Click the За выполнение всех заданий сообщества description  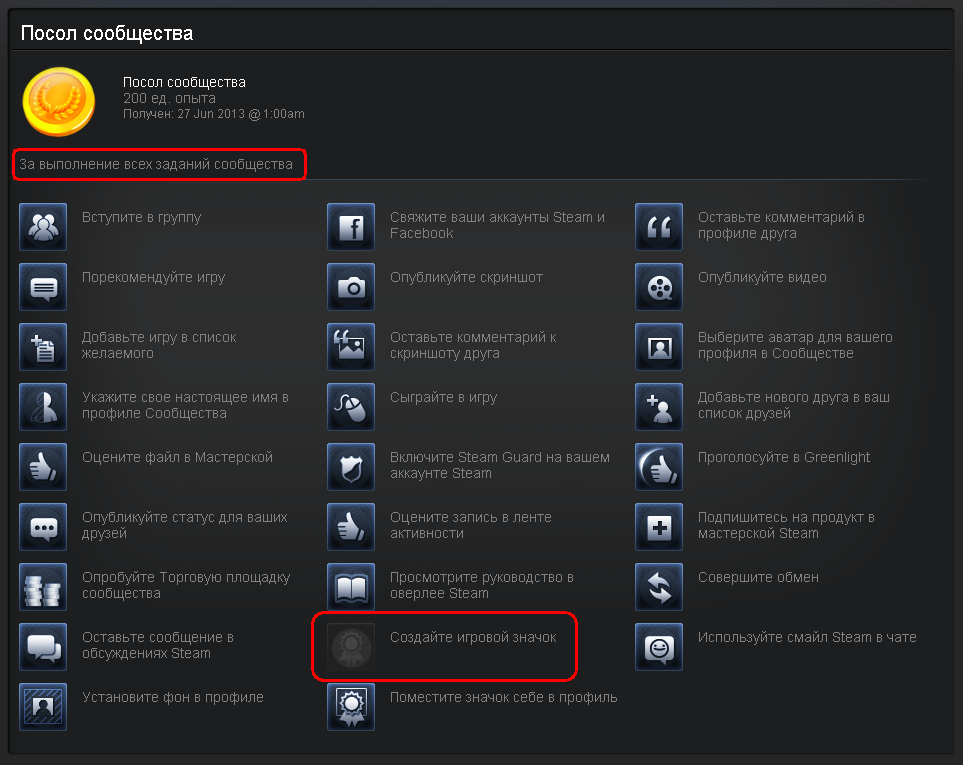(156, 165)
